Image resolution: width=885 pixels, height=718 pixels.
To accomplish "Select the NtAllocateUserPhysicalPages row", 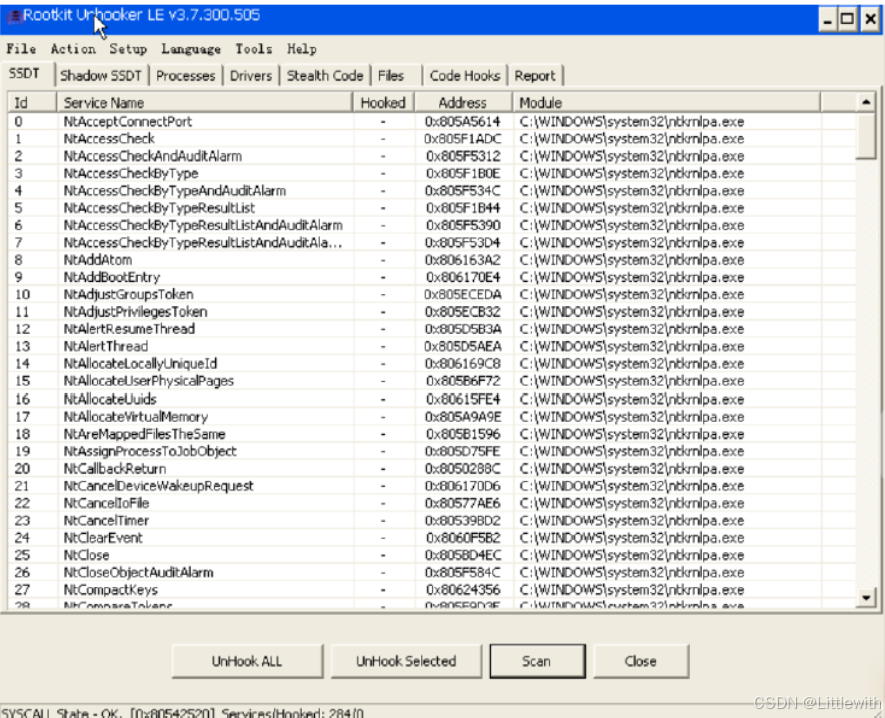I will (432, 381).
